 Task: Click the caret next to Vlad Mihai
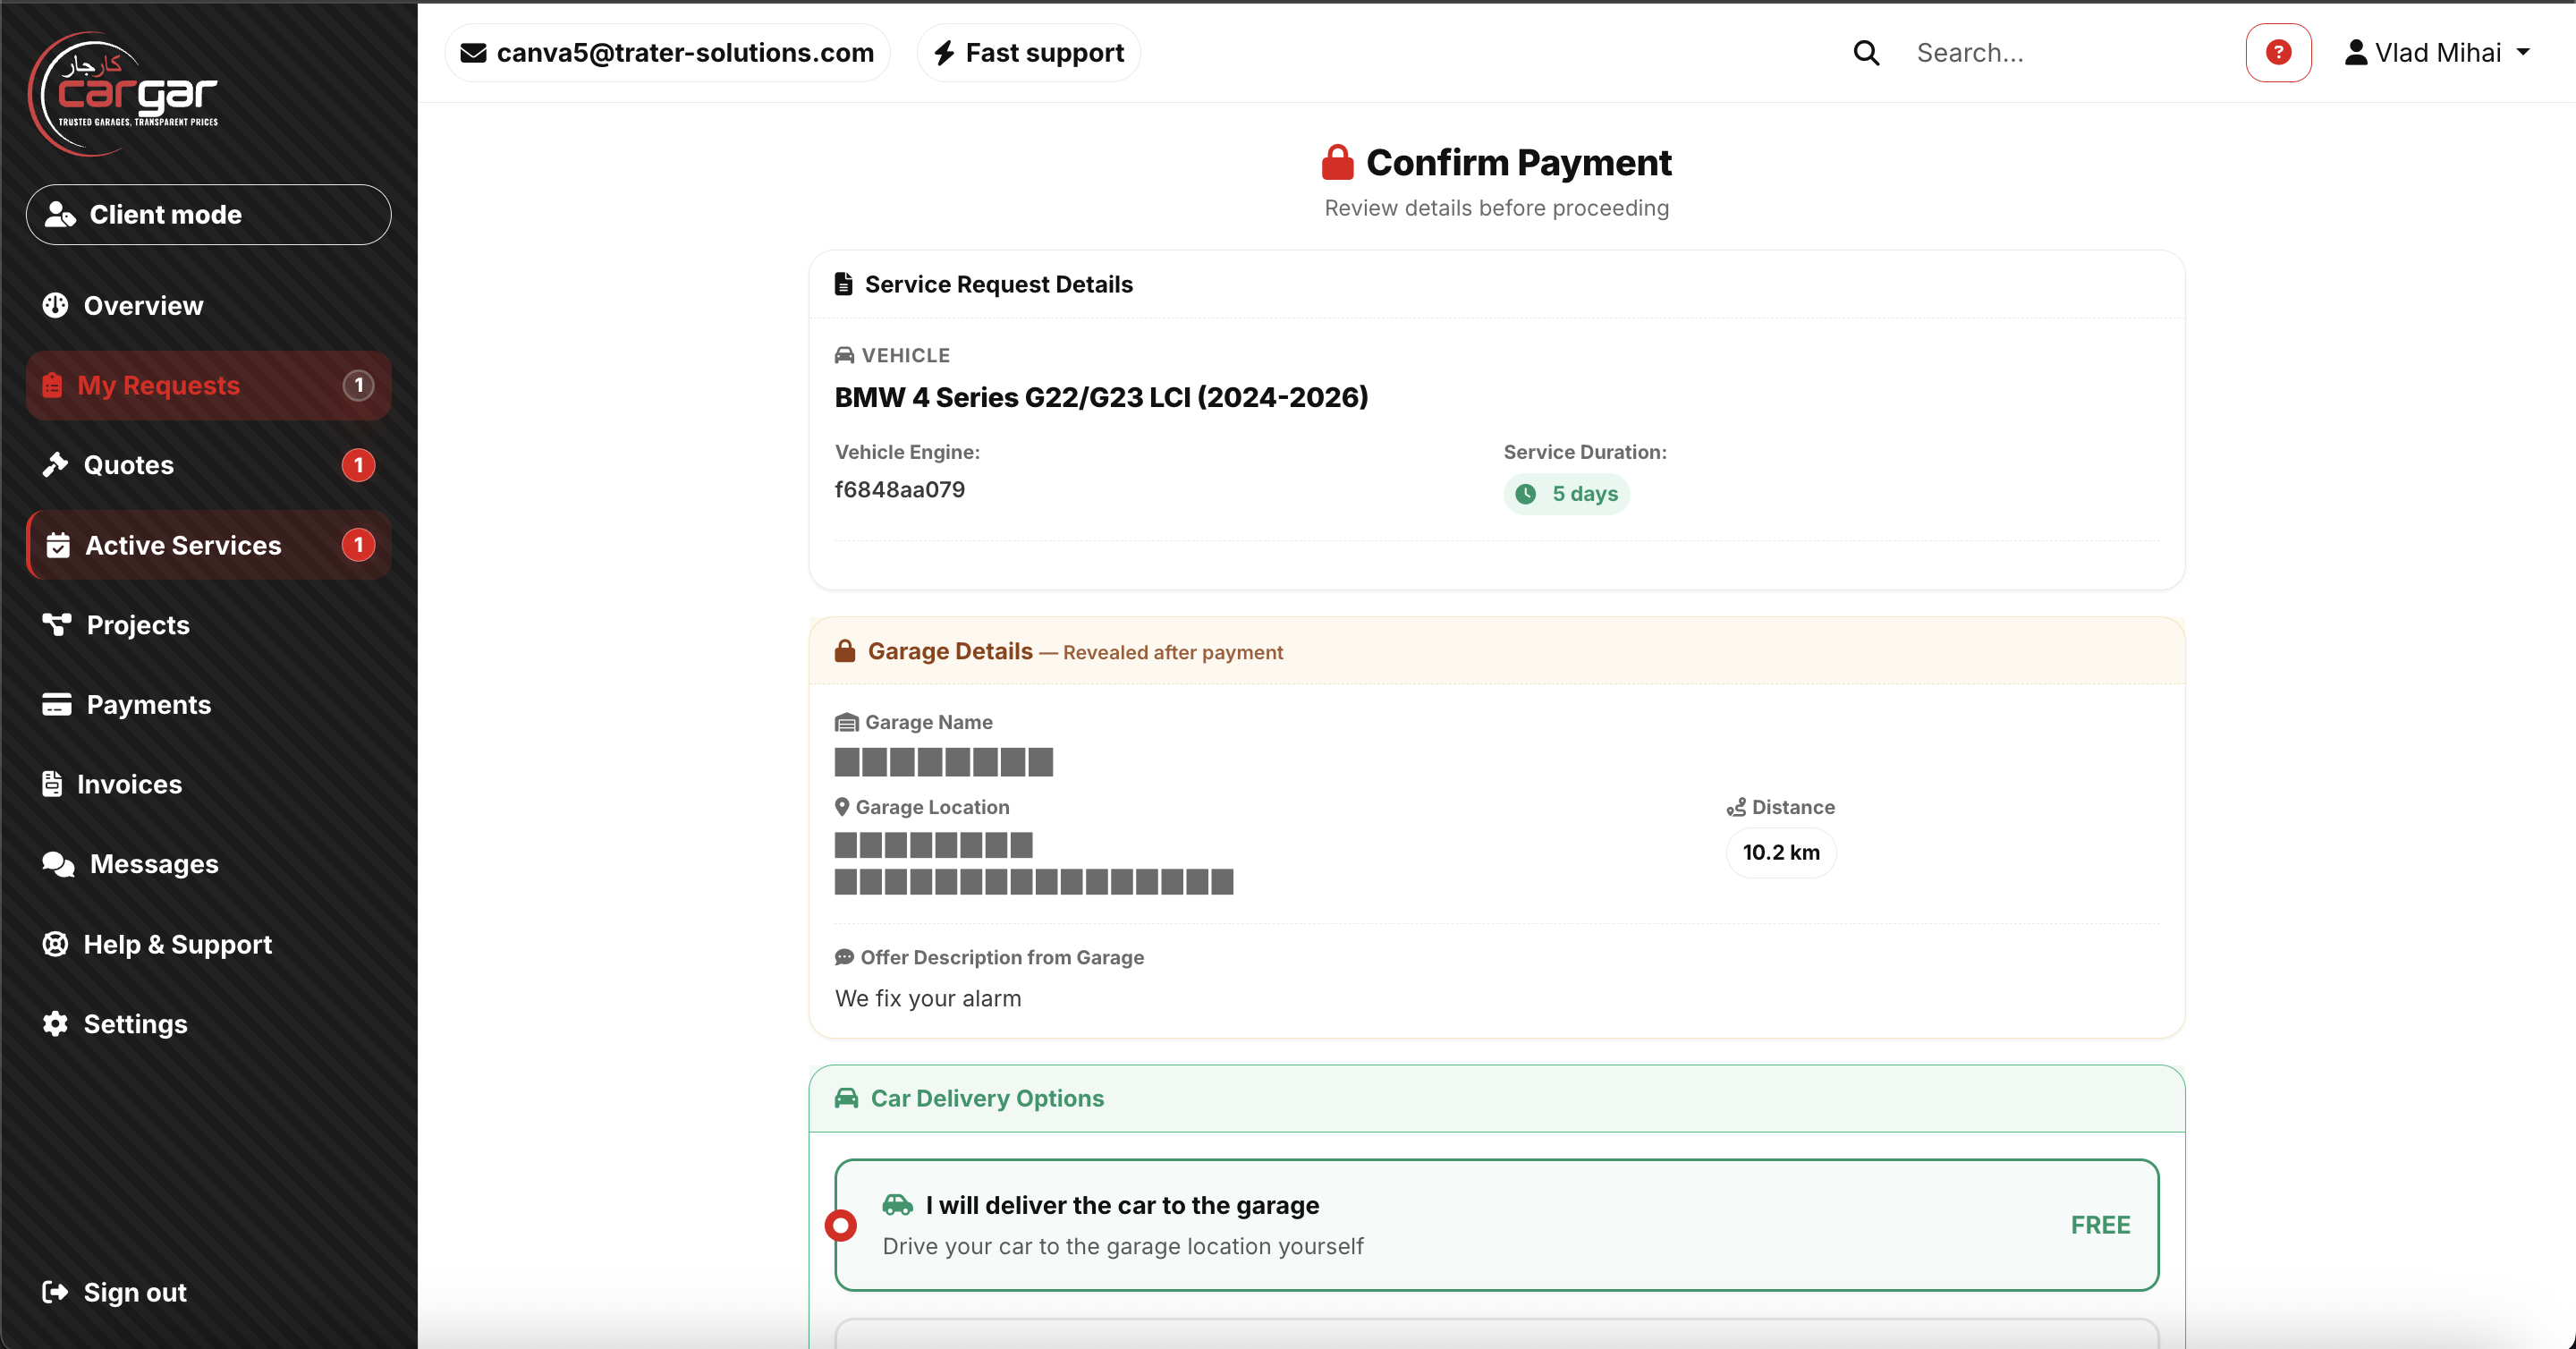tap(2523, 52)
